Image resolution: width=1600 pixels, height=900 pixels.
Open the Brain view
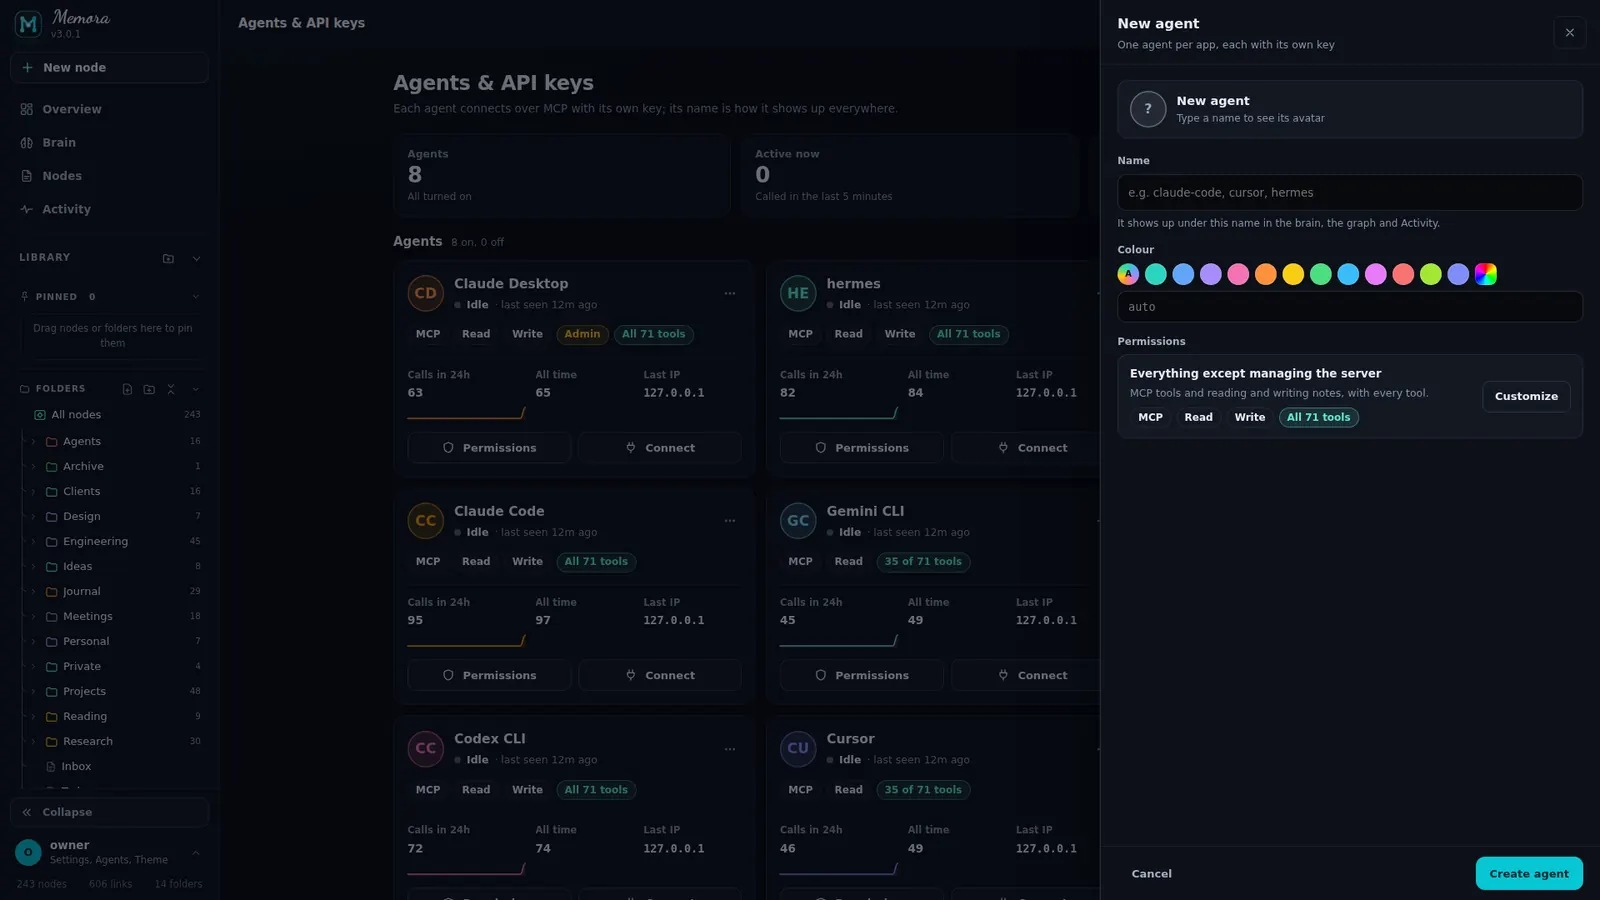click(x=110, y=143)
